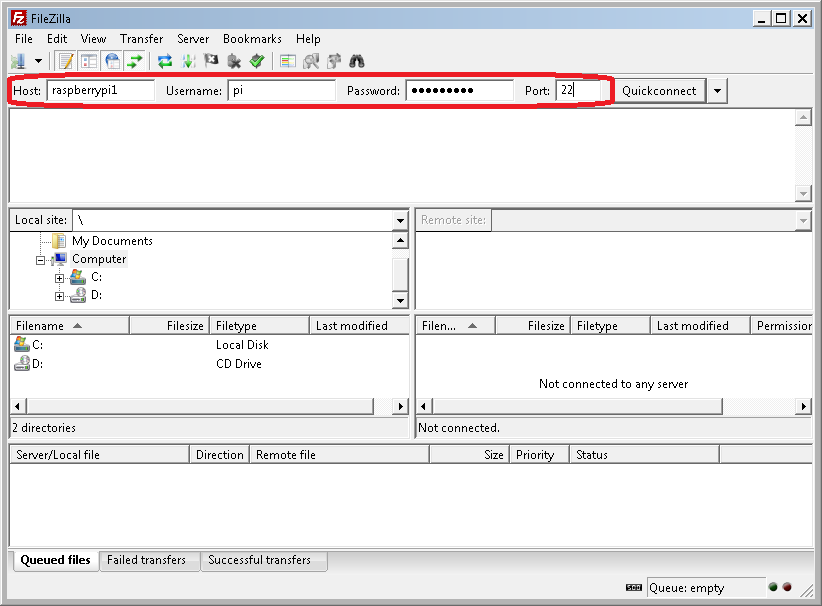Select D: drive in local tree
Image resolution: width=822 pixels, height=606 pixels.
click(96, 295)
